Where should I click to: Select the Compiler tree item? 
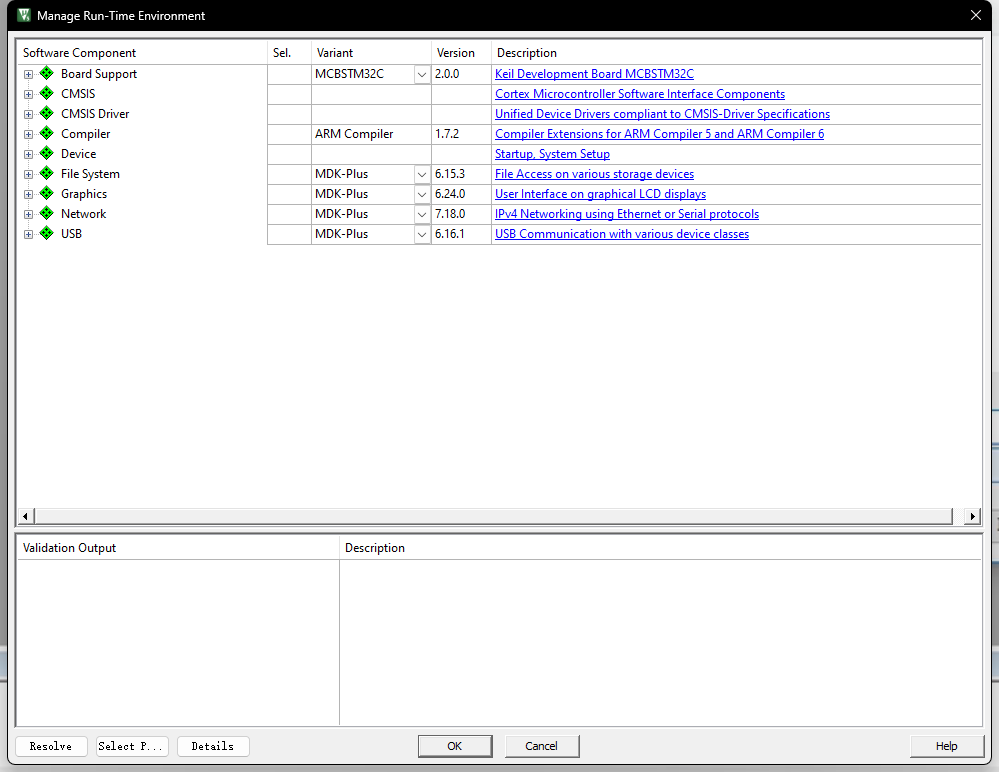pyautogui.click(x=85, y=134)
